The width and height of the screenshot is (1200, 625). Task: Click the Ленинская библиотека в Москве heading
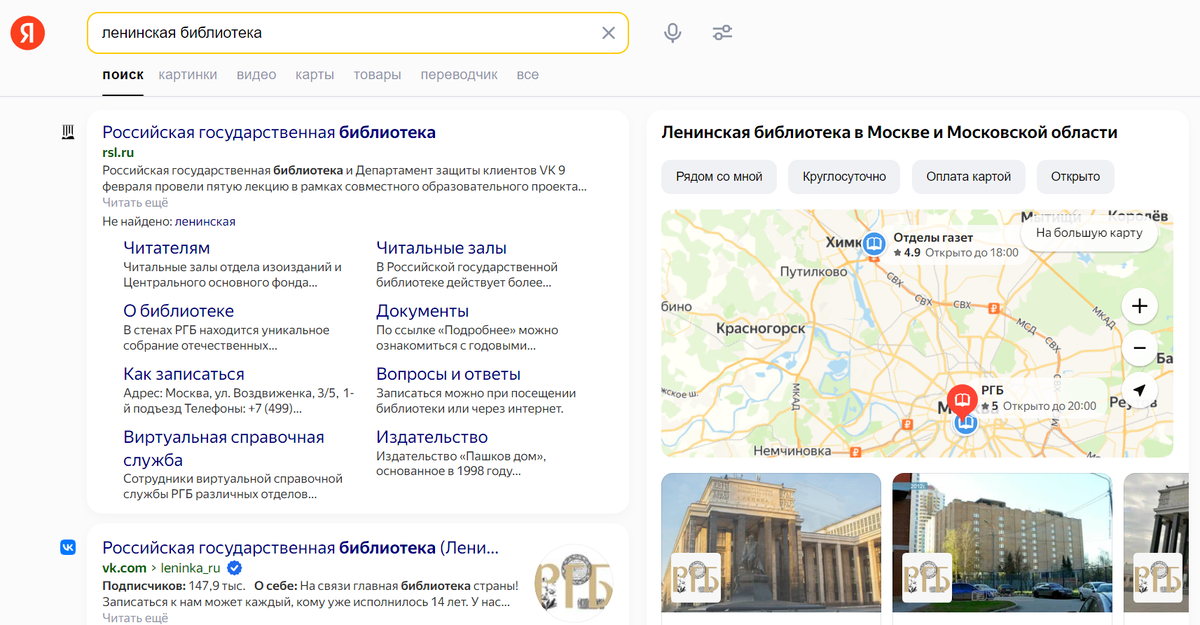[890, 132]
